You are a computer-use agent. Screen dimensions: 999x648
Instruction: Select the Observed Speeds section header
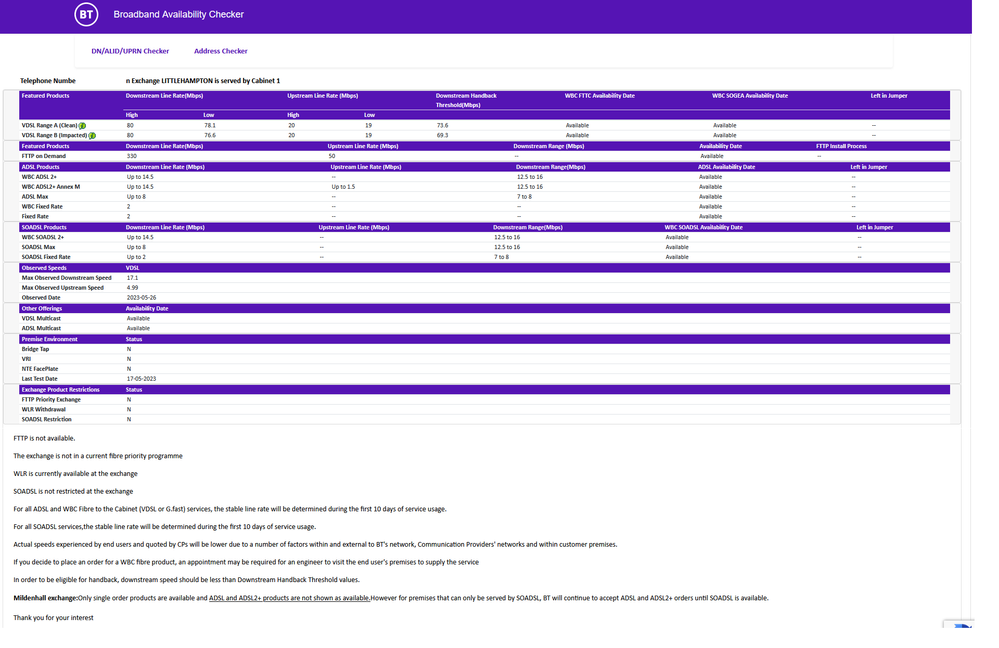[x=45, y=268]
